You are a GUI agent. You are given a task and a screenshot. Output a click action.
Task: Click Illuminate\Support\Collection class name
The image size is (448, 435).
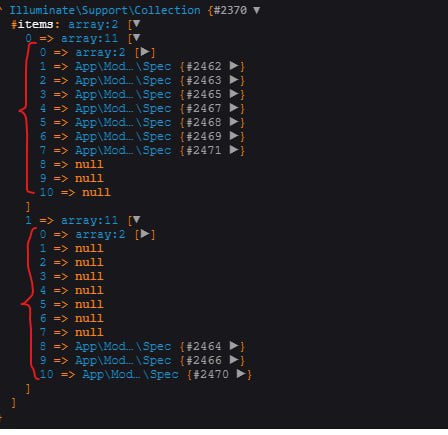click(105, 10)
